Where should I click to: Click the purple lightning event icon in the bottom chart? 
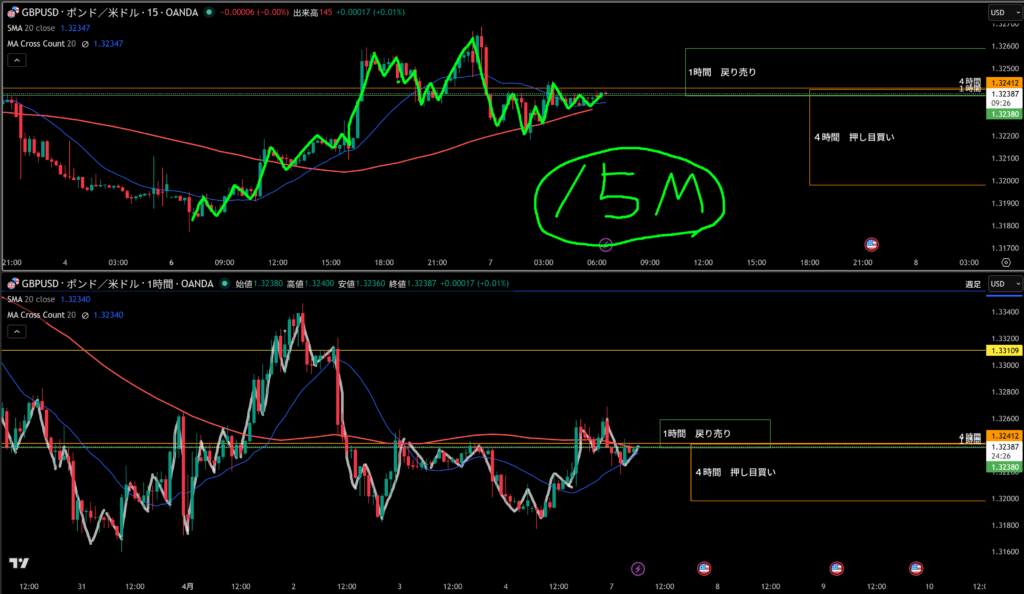click(x=639, y=568)
